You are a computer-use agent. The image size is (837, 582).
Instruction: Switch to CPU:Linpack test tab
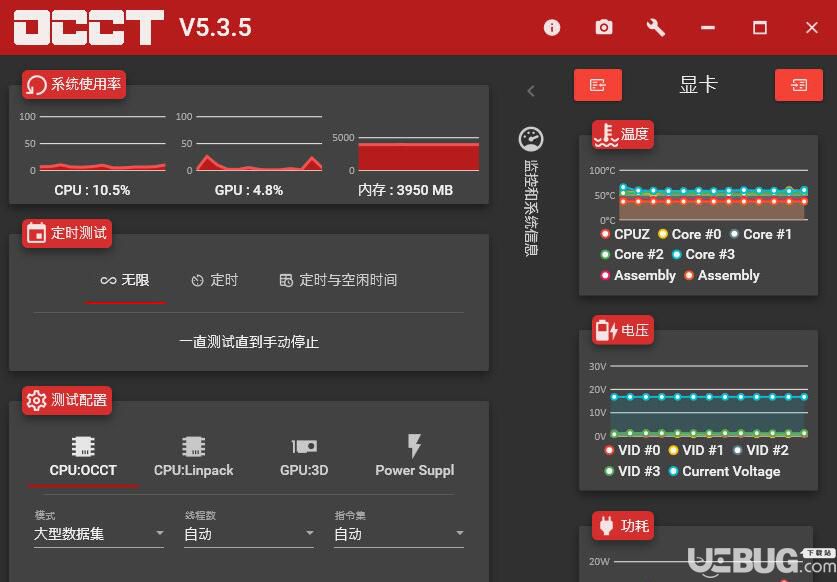pyautogui.click(x=194, y=459)
